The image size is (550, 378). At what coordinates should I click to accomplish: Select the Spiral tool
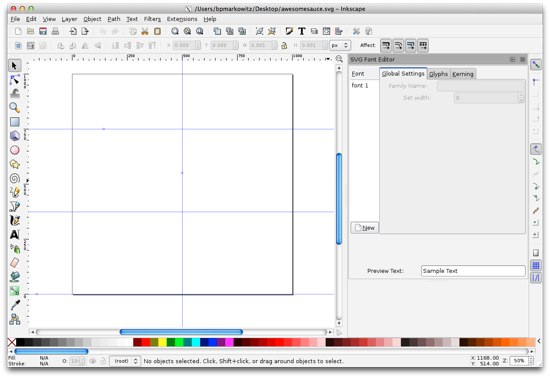click(x=14, y=178)
